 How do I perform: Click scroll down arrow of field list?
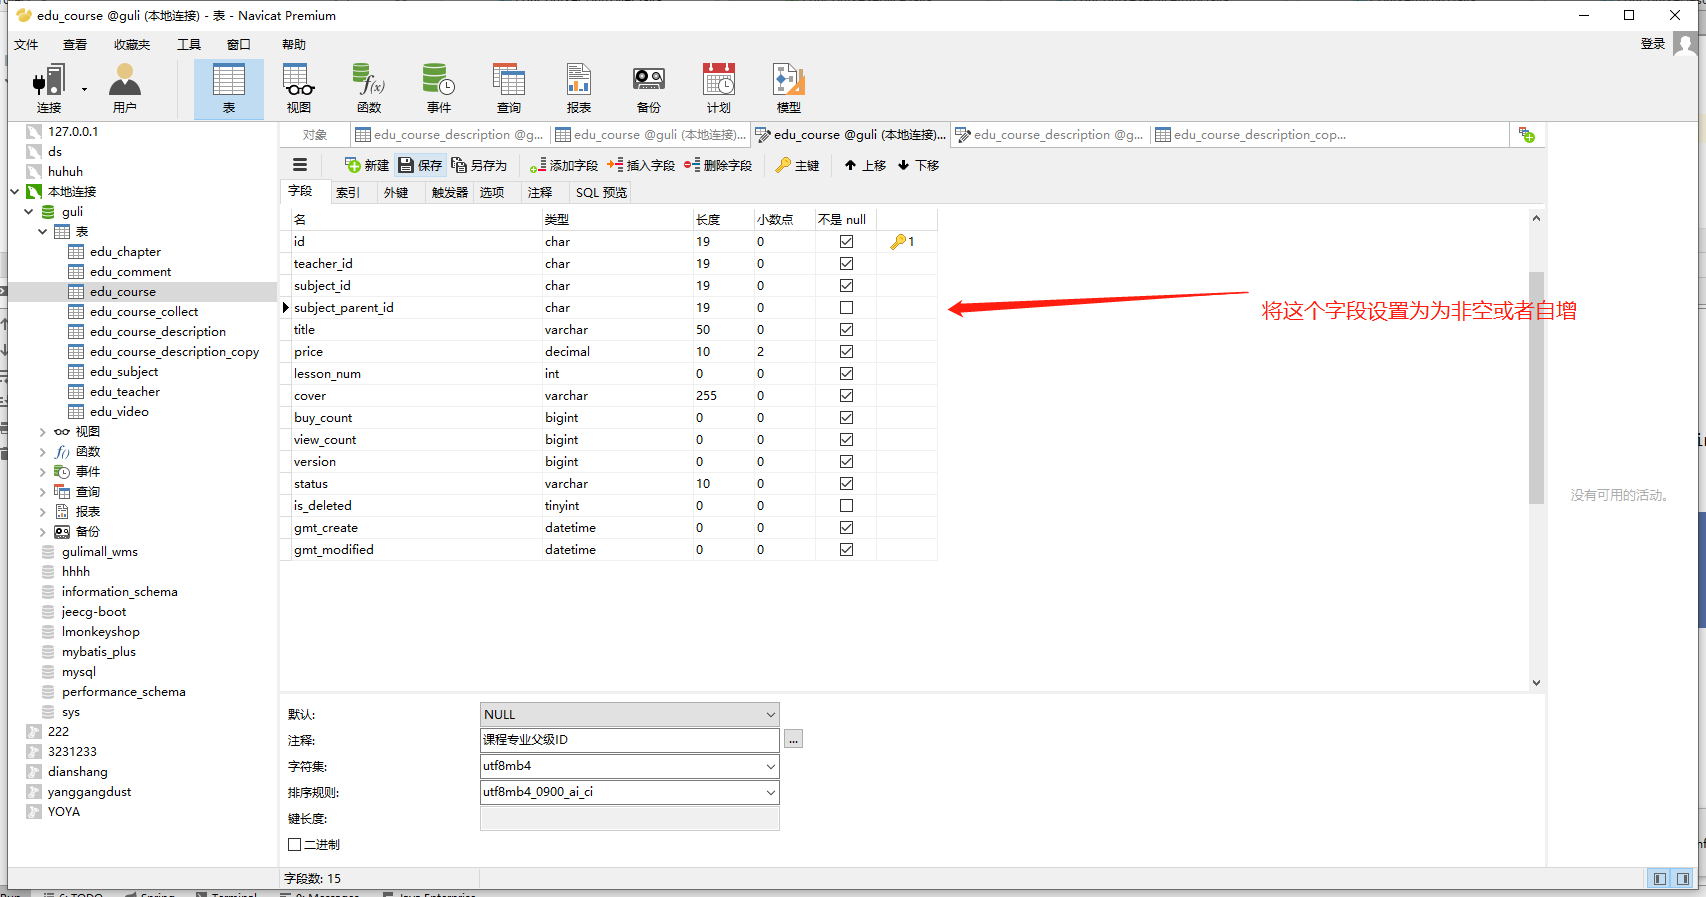[x=1536, y=683]
